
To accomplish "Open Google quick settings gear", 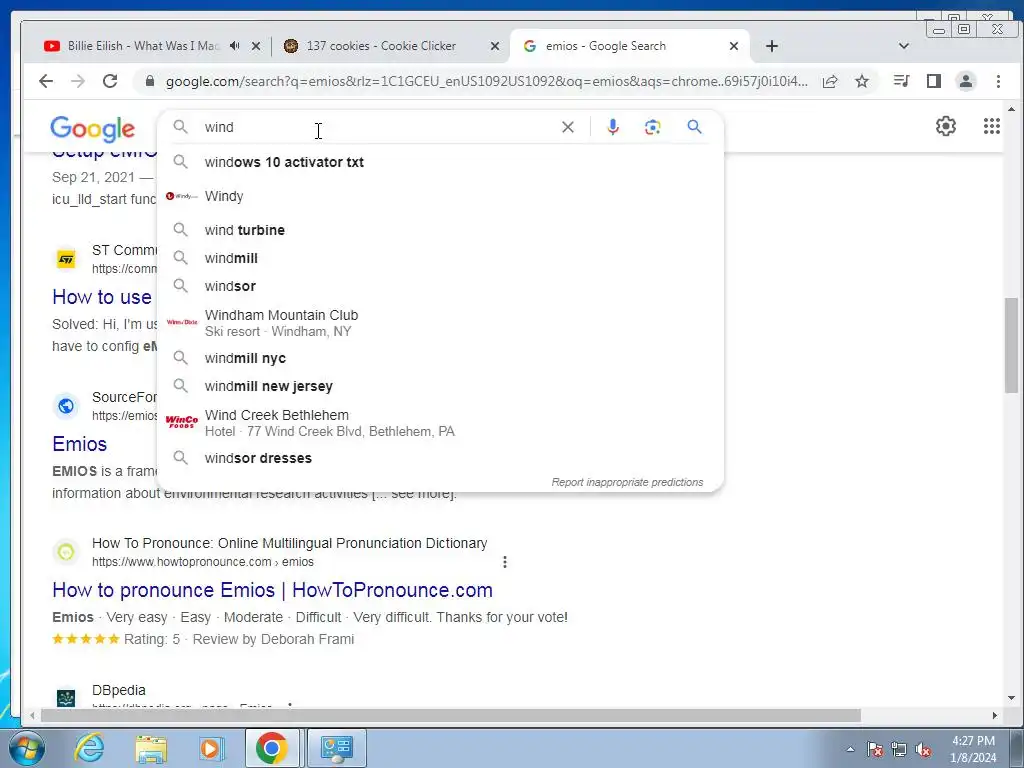I will point(946,126).
